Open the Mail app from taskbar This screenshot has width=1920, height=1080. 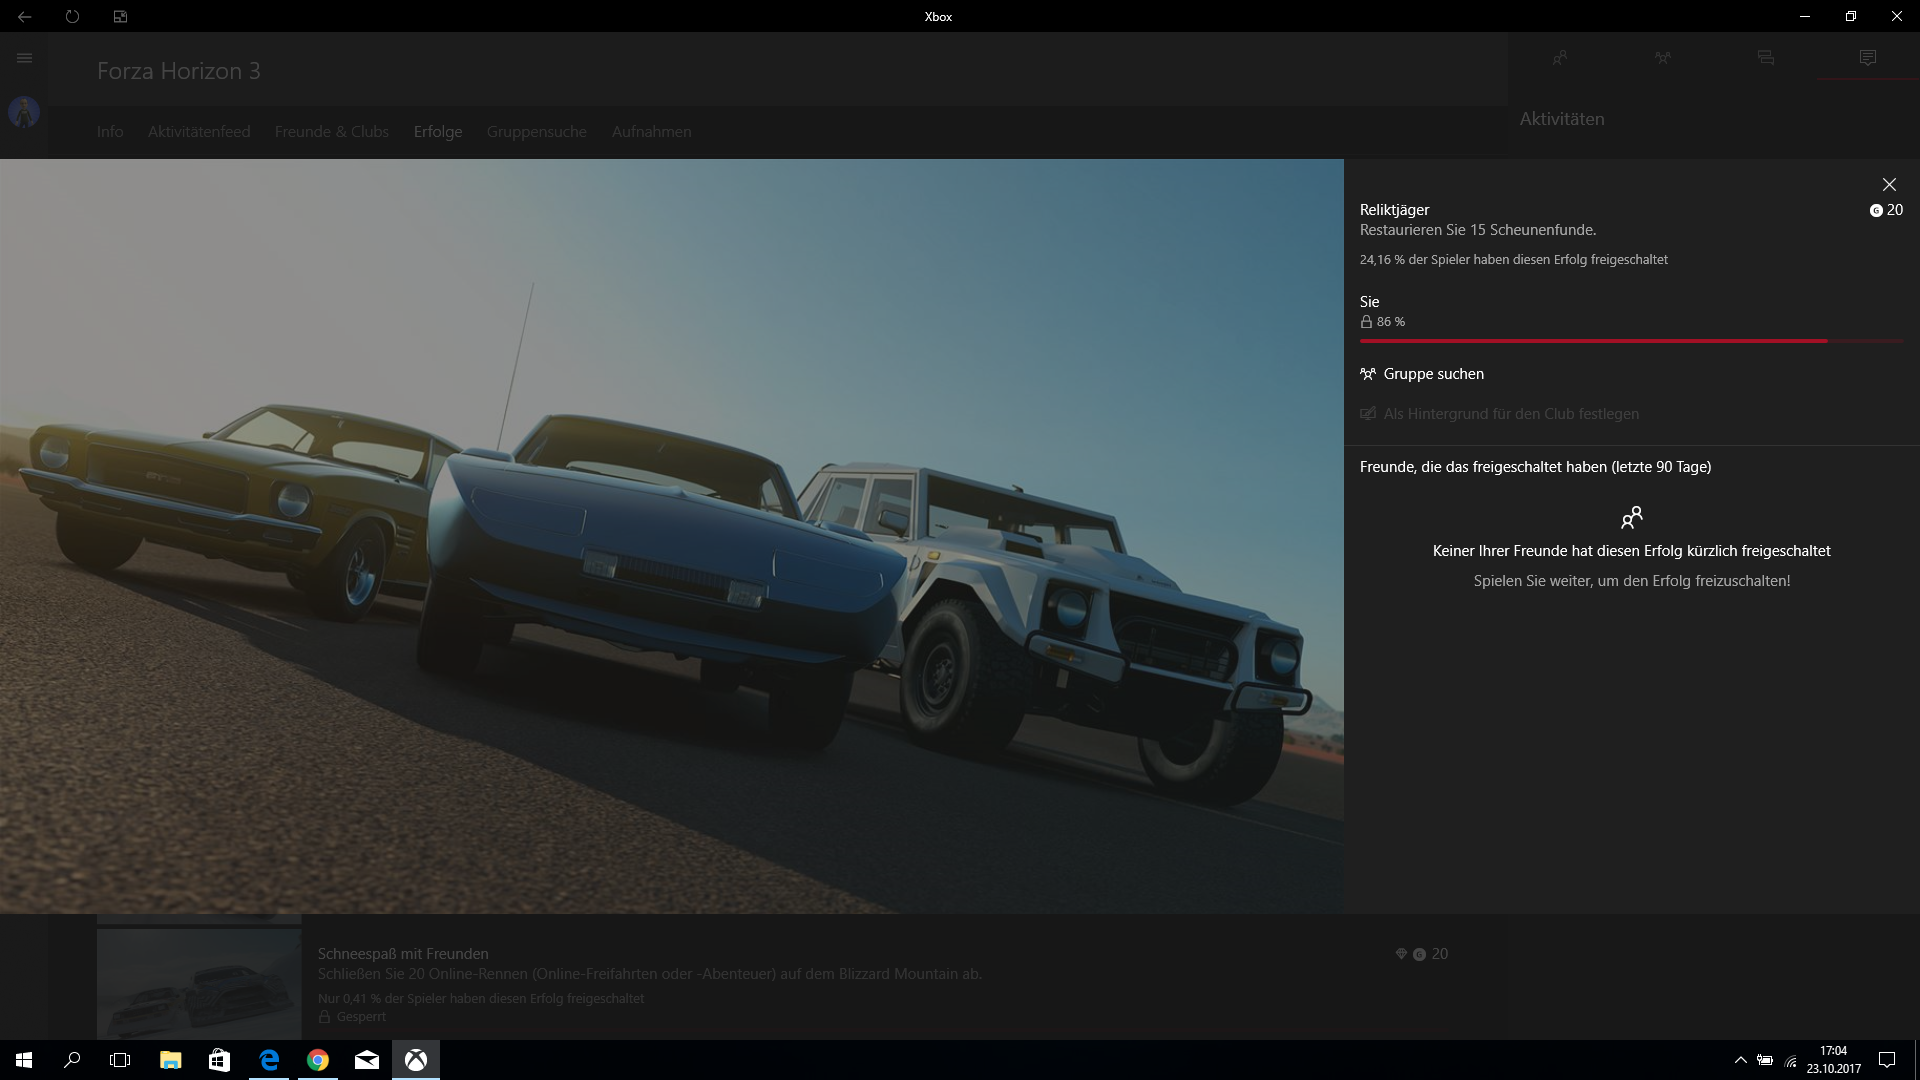367,1060
